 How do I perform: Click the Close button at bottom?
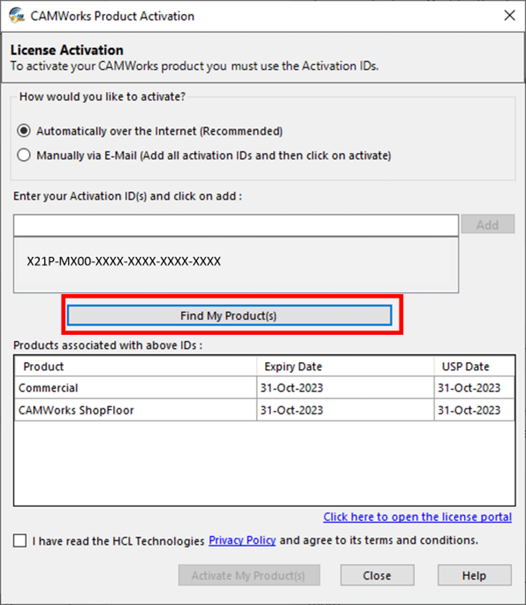377,575
